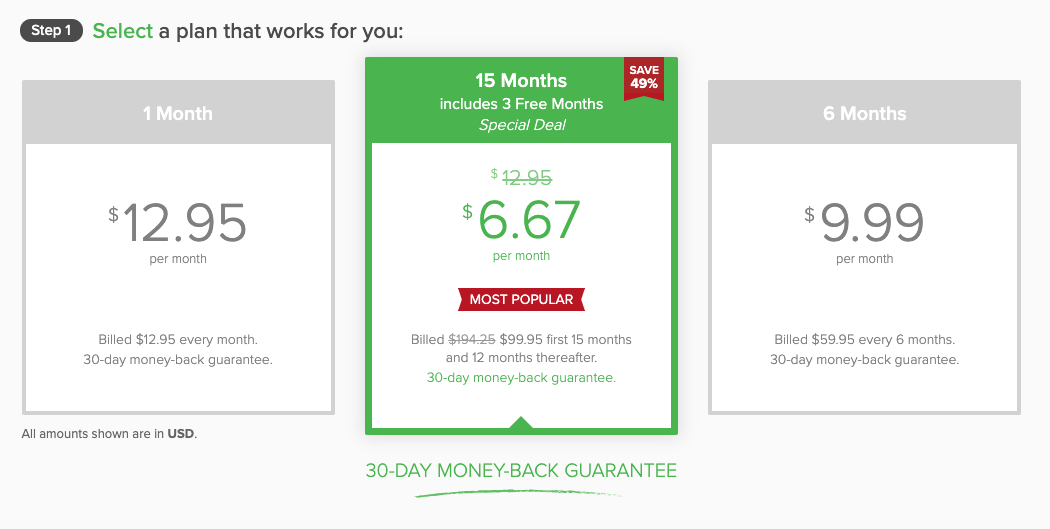Click the green 30-day money-back guarantee link

click(x=521, y=378)
